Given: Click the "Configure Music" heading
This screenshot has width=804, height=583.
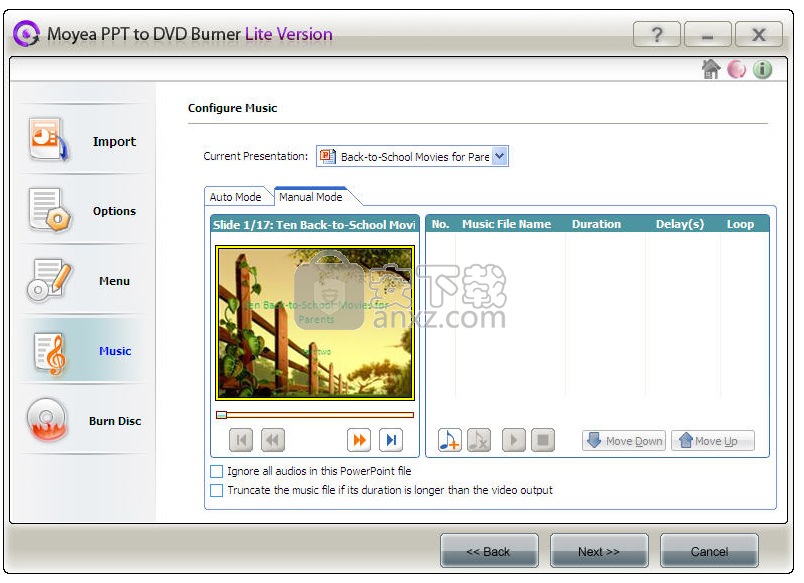Looking at the screenshot, I should pyautogui.click(x=232, y=108).
